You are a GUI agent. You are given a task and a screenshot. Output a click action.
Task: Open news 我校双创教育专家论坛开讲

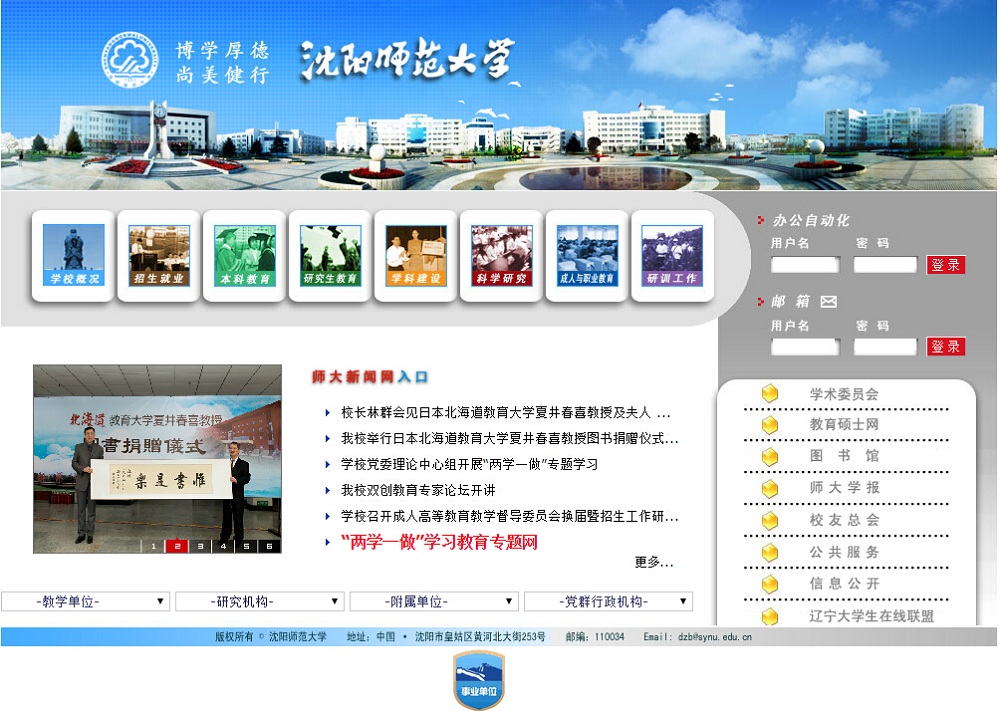tap(418, 490)
